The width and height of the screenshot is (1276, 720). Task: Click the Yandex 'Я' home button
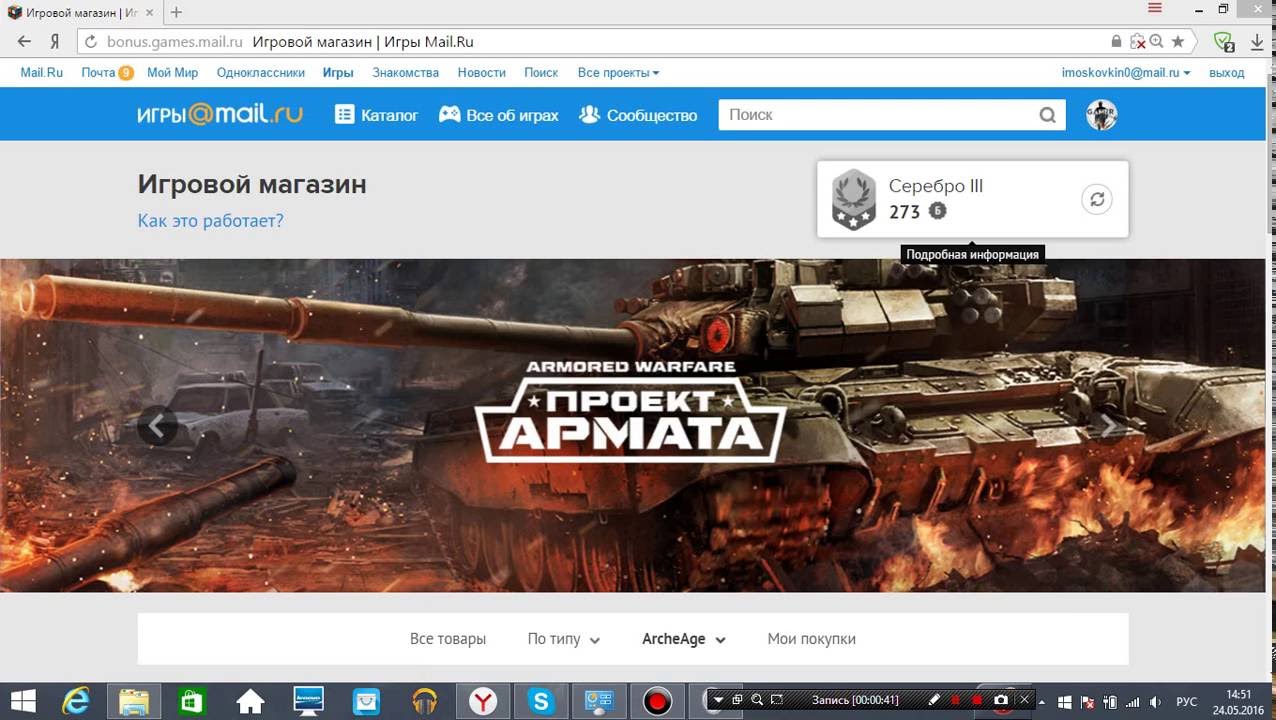(x=55, y=42)
